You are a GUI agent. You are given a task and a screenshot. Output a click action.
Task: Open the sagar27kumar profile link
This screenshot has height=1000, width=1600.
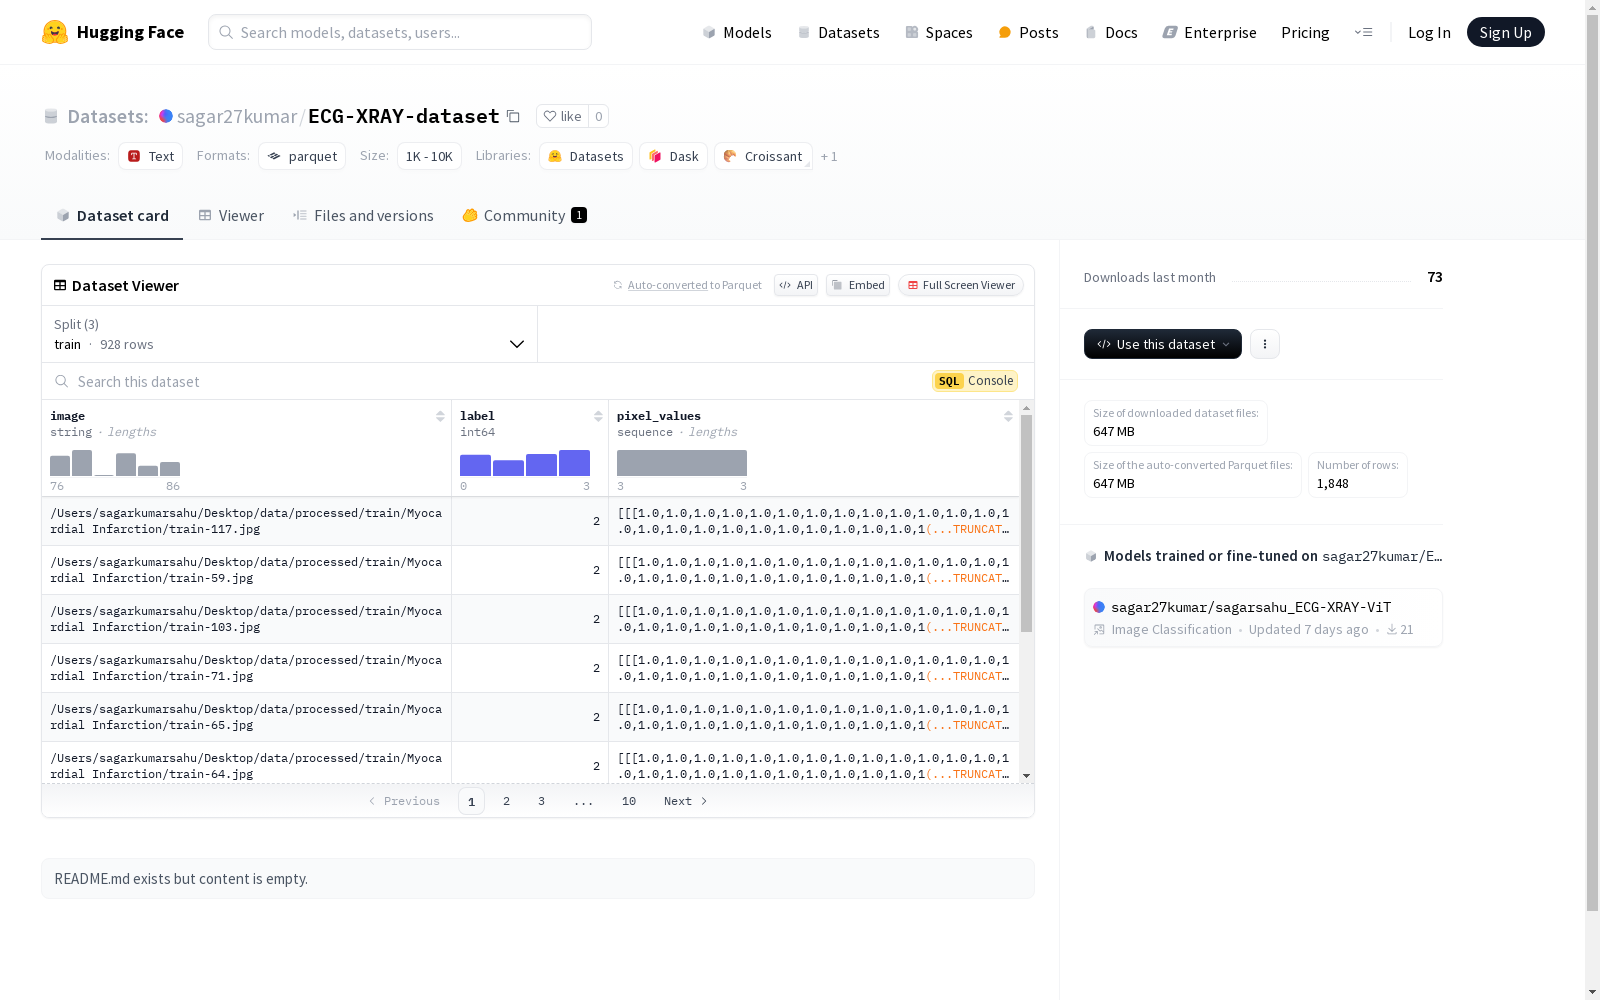(x=237, y=116)
